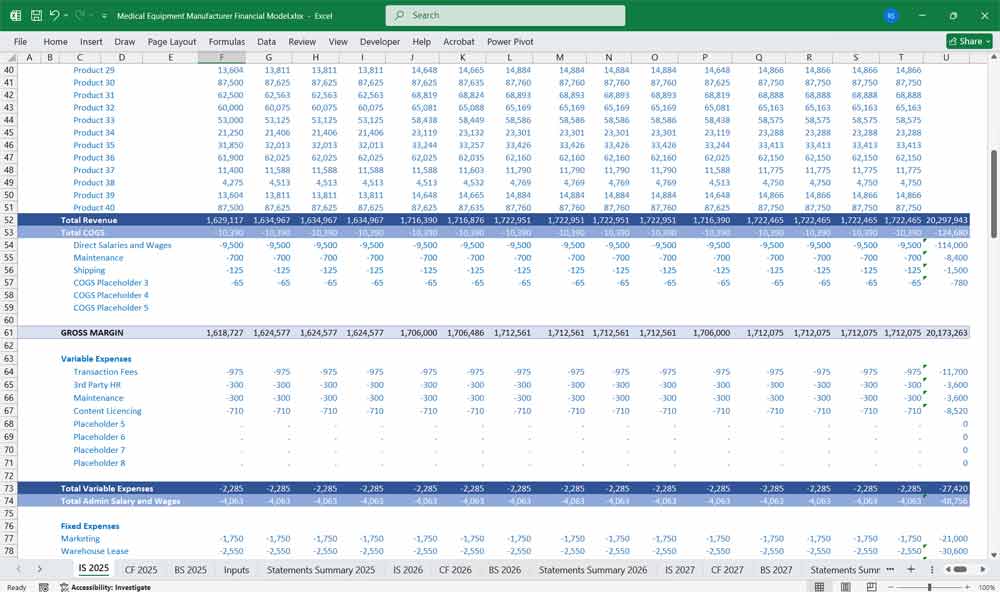Click the Zoom Out icon
The width and height of the screenshot is (1000, 592).
click(891, 585)
